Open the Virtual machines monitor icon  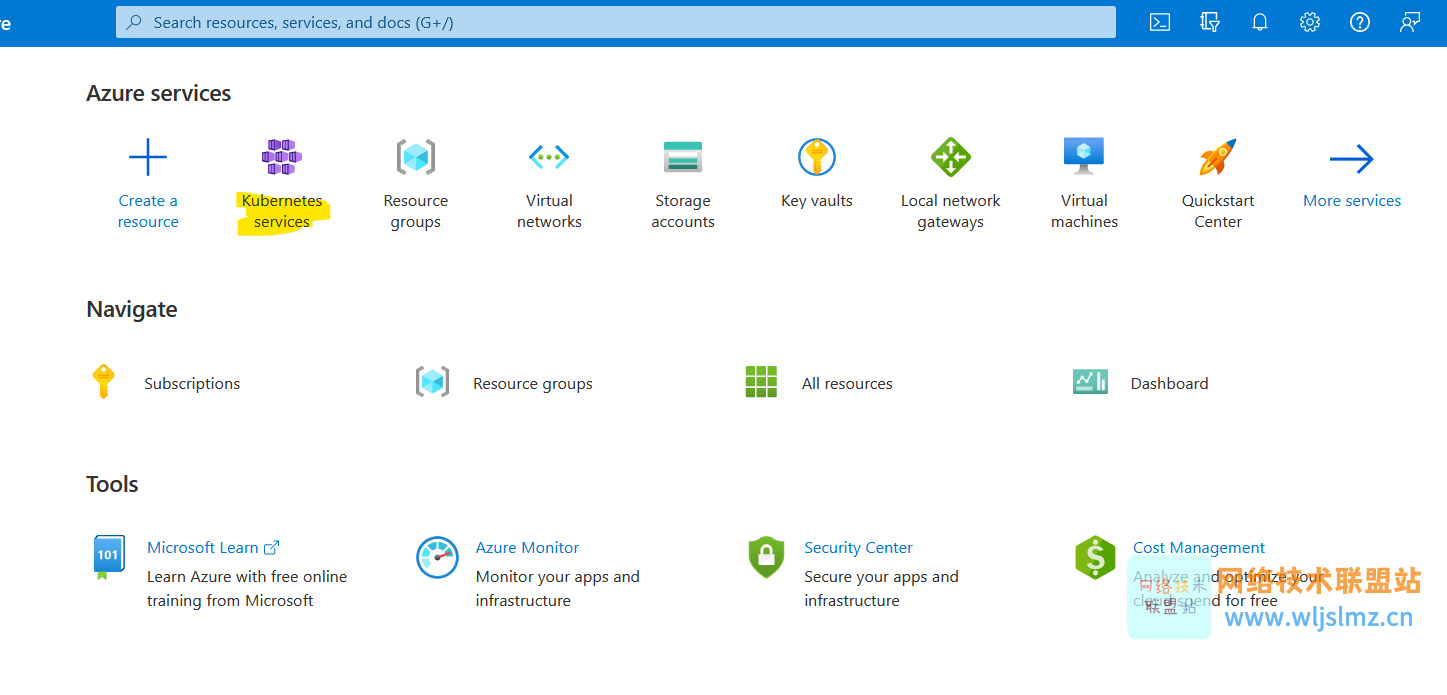pos(1084,156)
